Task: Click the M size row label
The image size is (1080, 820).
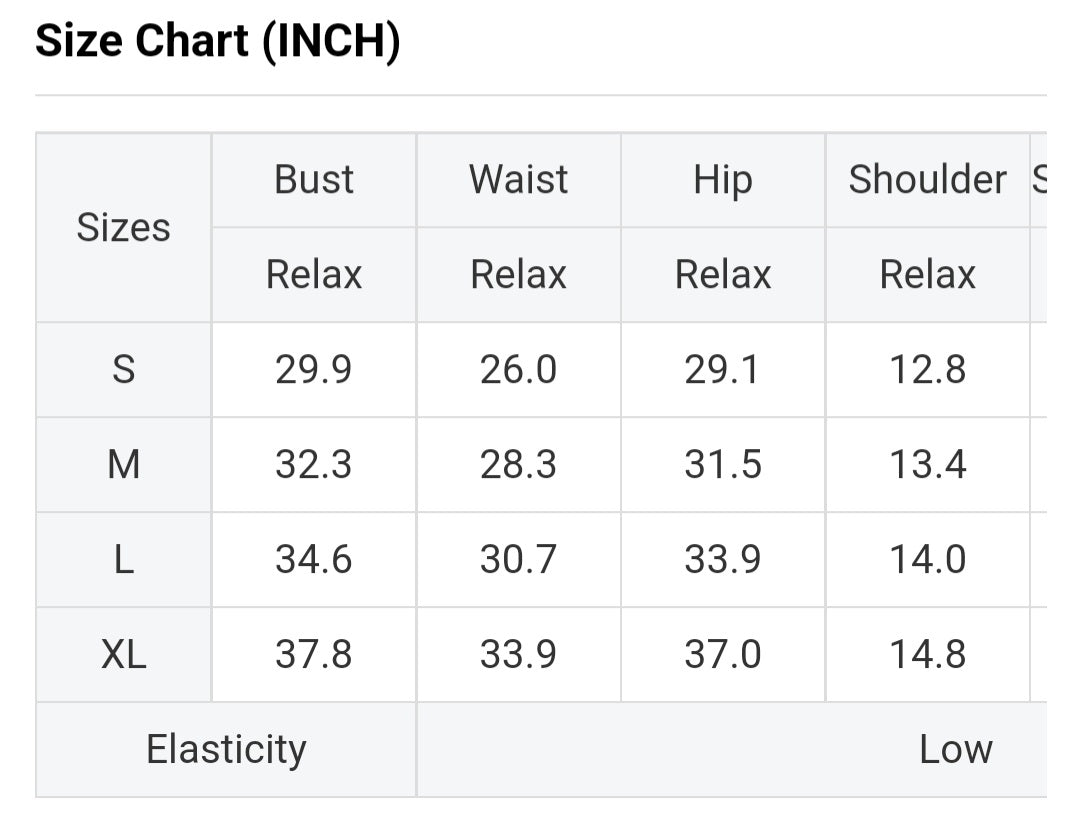Action: coord(123,465)
